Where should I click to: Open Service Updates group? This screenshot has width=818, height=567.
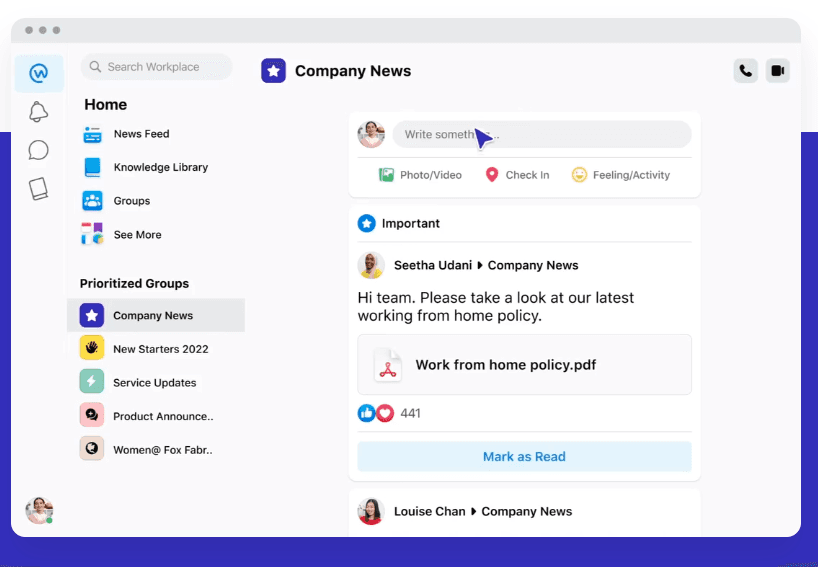click(x=155, y=383)
